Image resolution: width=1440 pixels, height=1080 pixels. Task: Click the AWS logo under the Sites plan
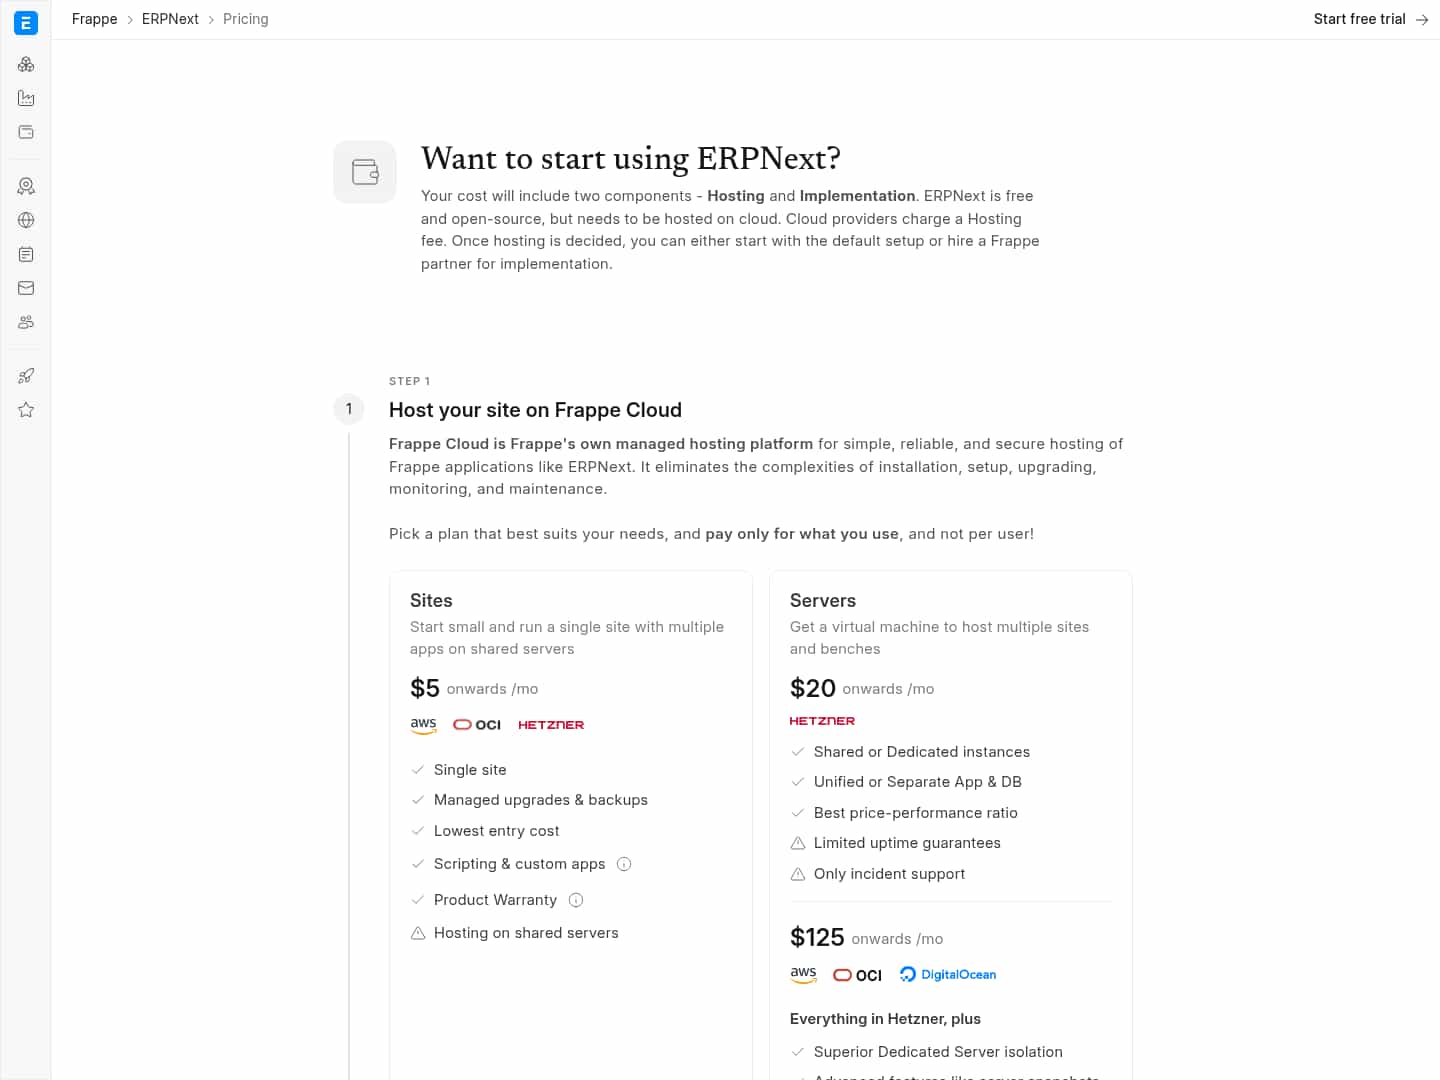[424, 725]
